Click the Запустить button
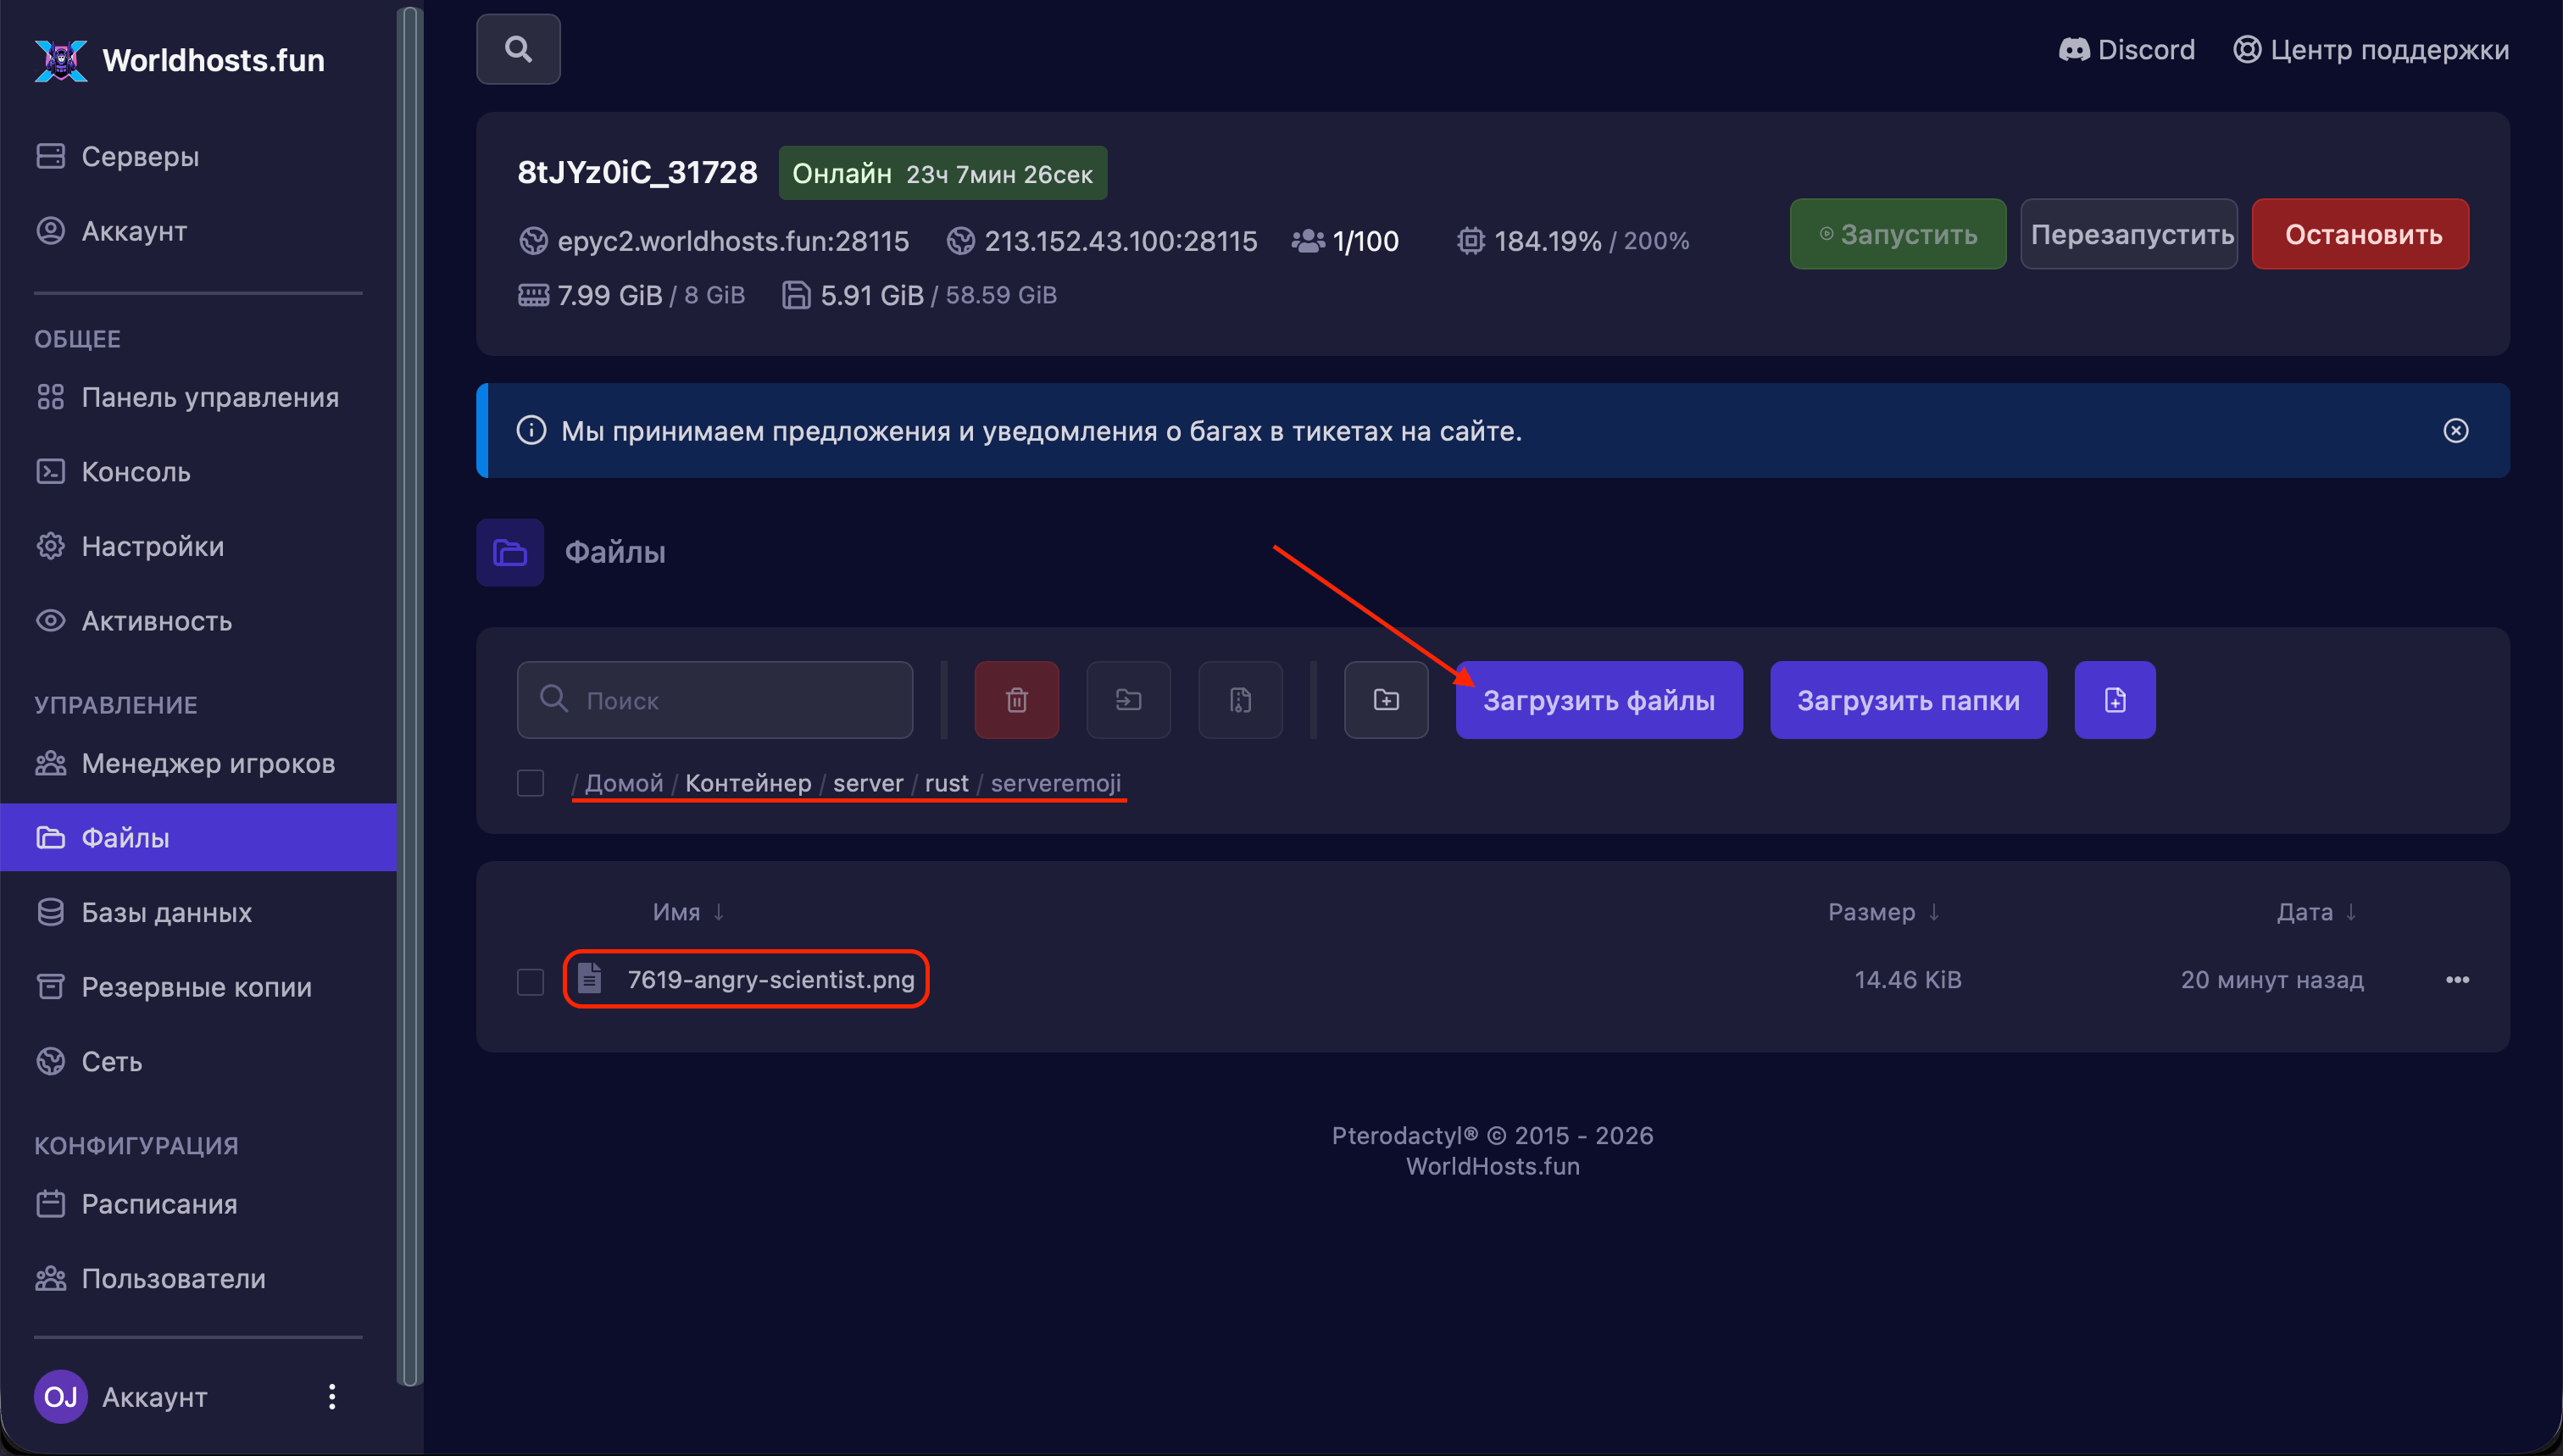The width and height of the screenshot is (2563, 1456). point(1897,234)
